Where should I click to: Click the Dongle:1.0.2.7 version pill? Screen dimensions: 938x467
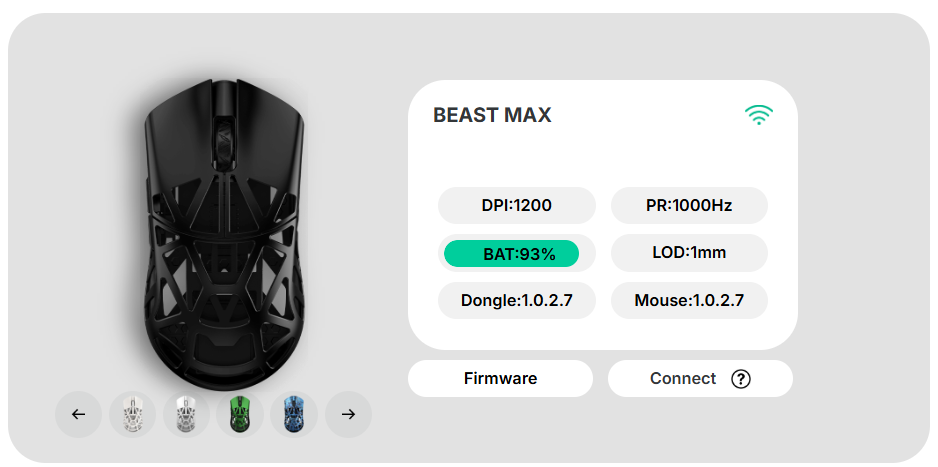(516, 300)
